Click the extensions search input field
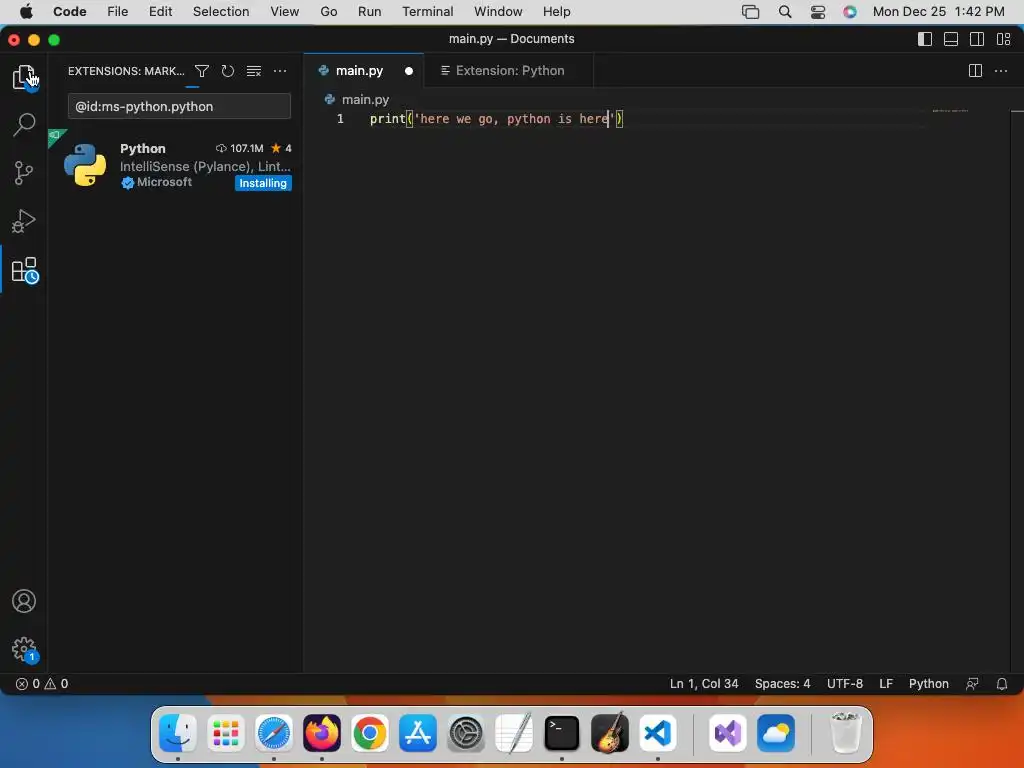This screenshot has width=1024, height=768. tap(179, 106)
